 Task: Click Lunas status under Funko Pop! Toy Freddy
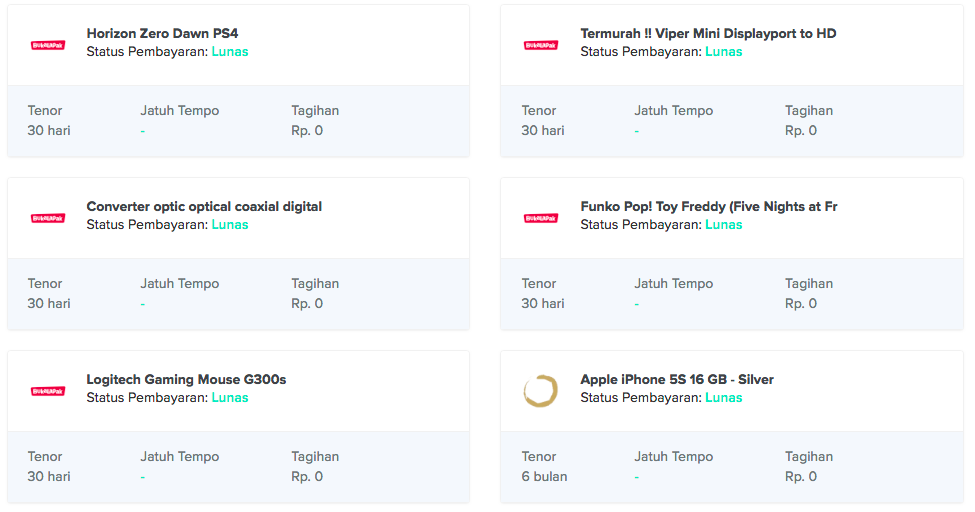point(724,225)
